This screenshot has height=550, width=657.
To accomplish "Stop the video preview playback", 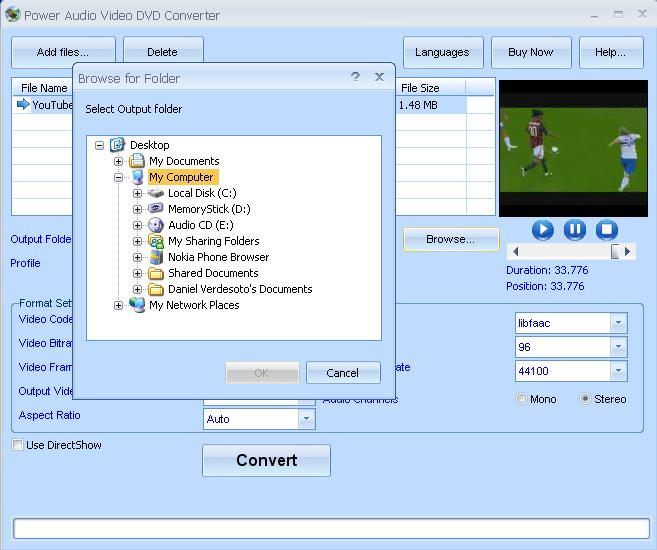I will [x=606, y=230].
